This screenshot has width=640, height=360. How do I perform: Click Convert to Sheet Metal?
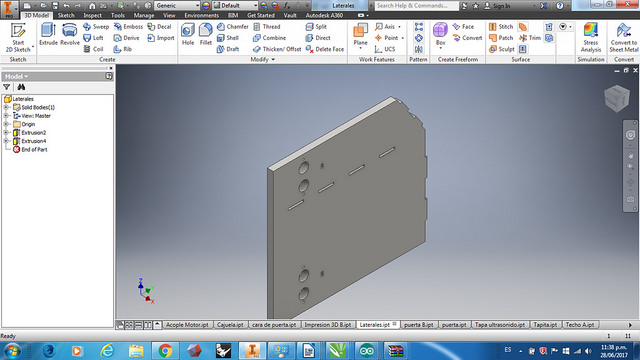coord(623,38)
